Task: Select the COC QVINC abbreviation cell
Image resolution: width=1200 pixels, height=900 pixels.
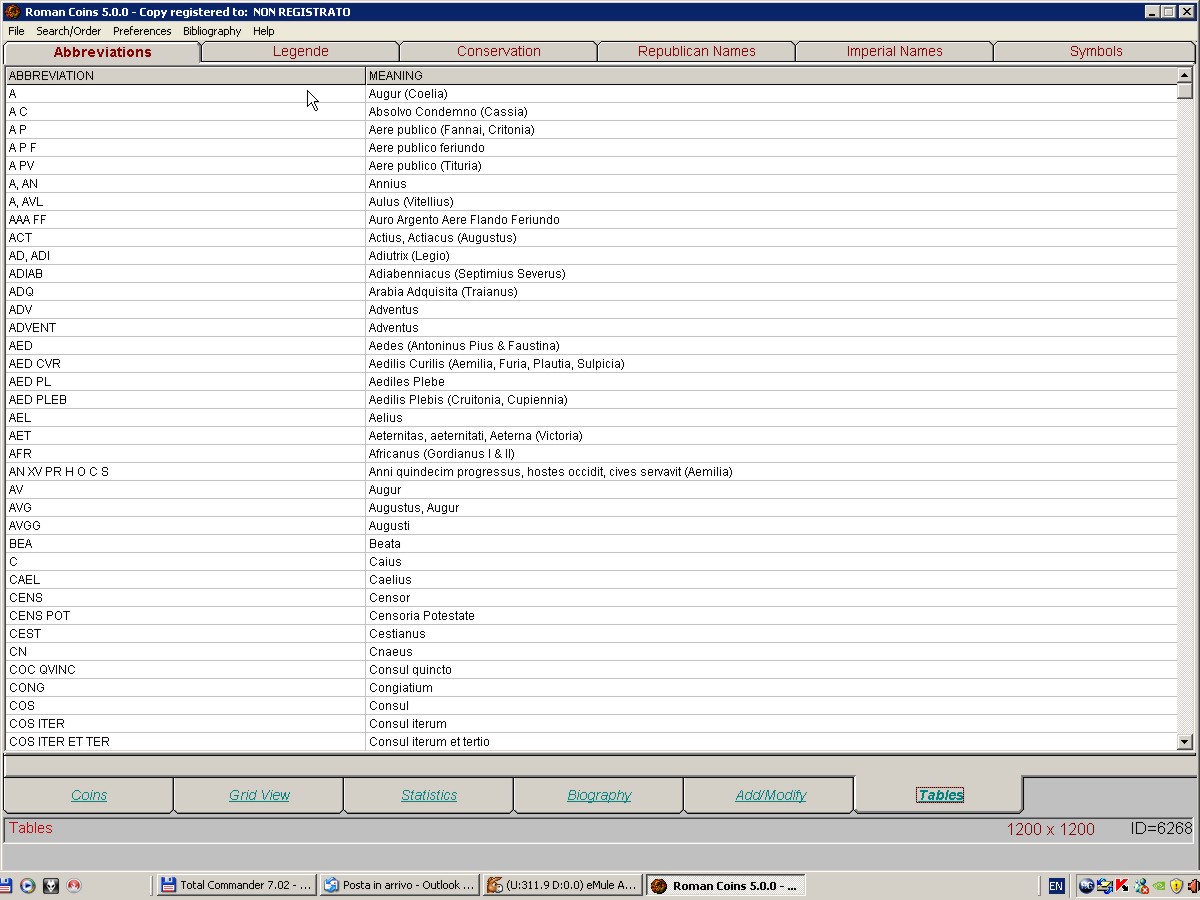Action: point(185,670)
